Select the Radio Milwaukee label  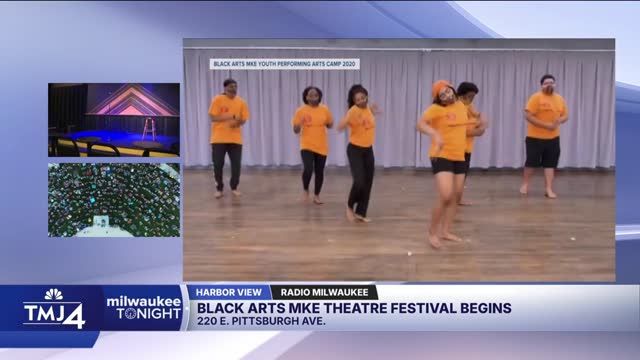pos(324,292)
